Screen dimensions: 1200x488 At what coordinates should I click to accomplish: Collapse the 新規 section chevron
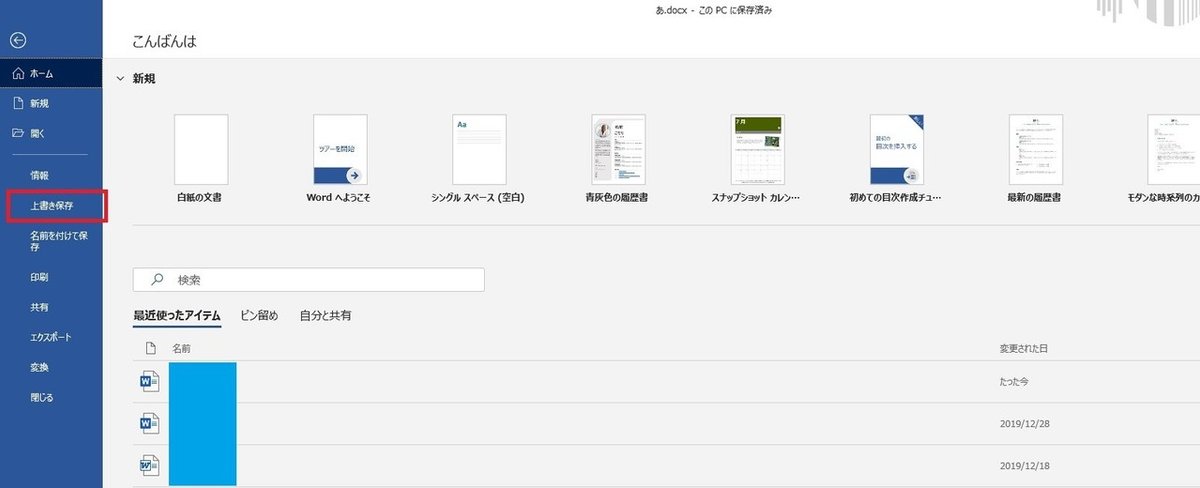click(x=120, y=78)
